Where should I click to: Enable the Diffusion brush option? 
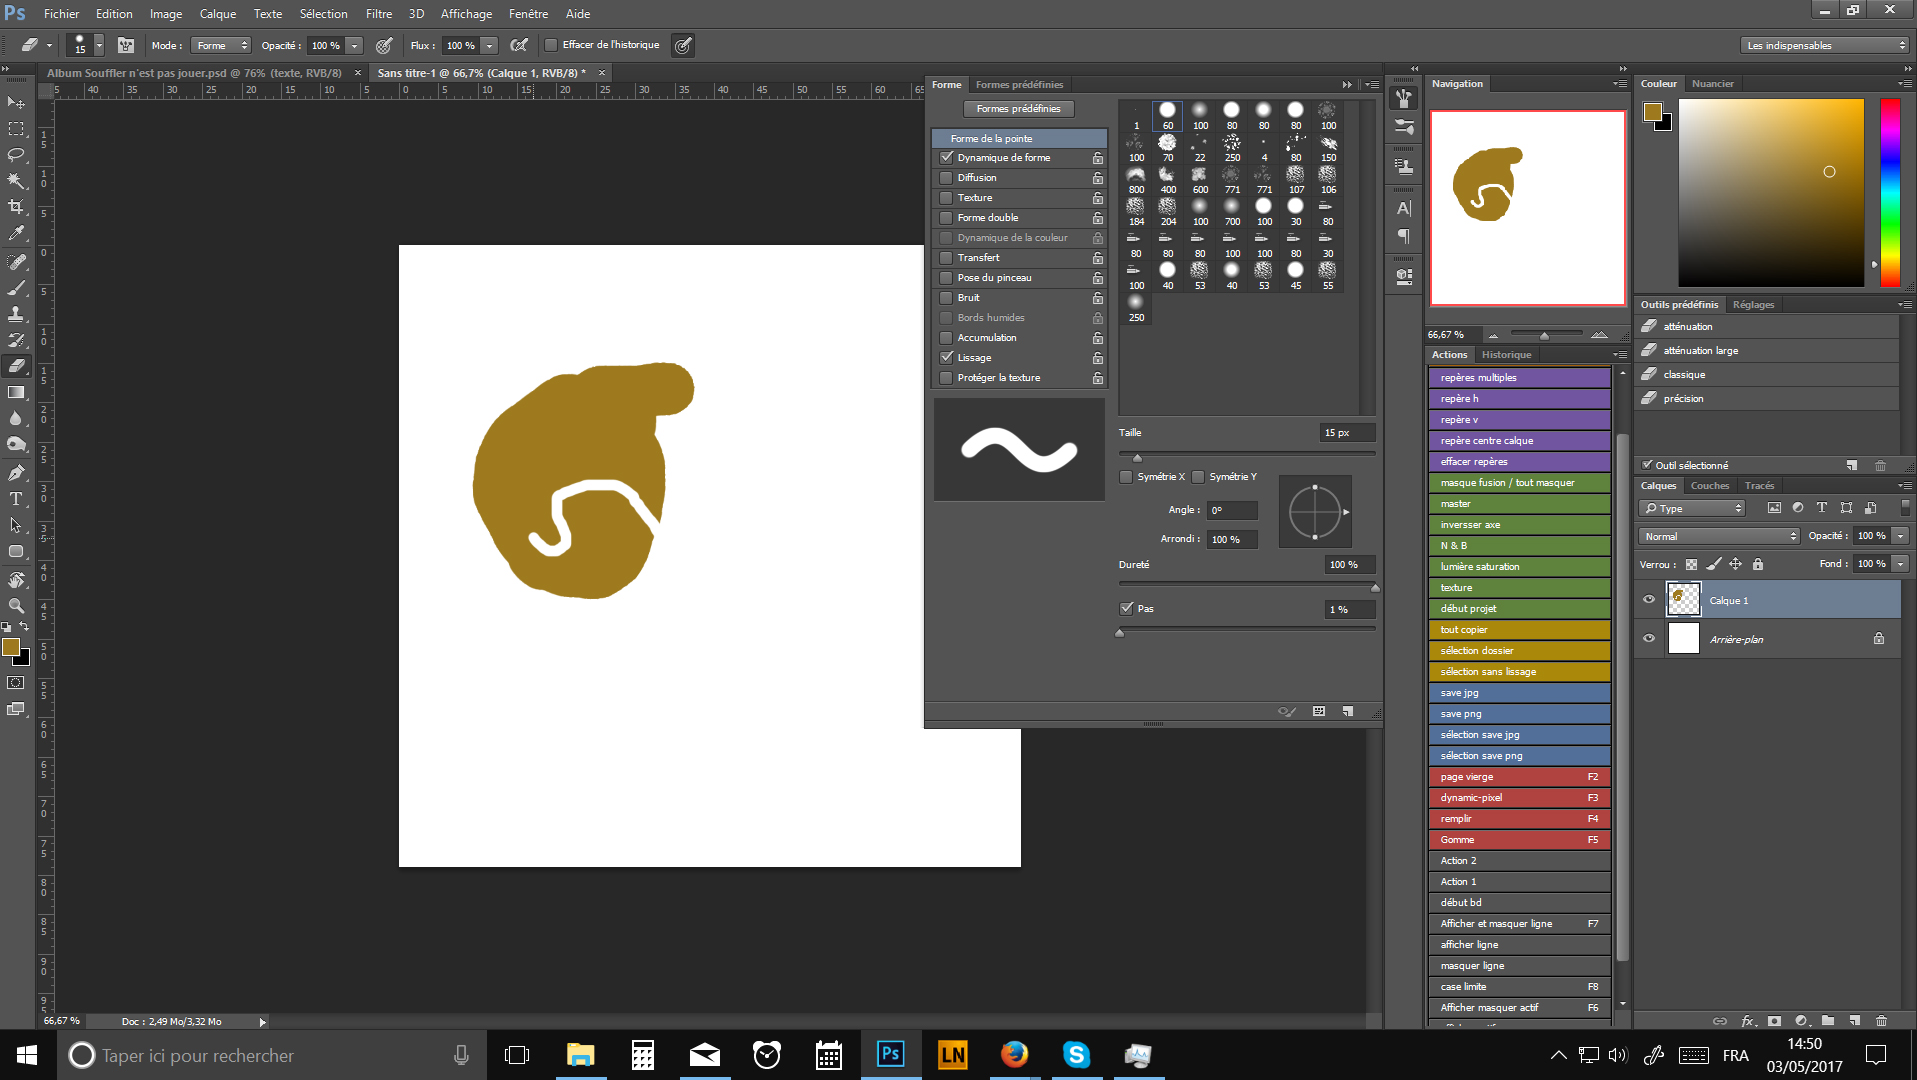pos(946,178)
